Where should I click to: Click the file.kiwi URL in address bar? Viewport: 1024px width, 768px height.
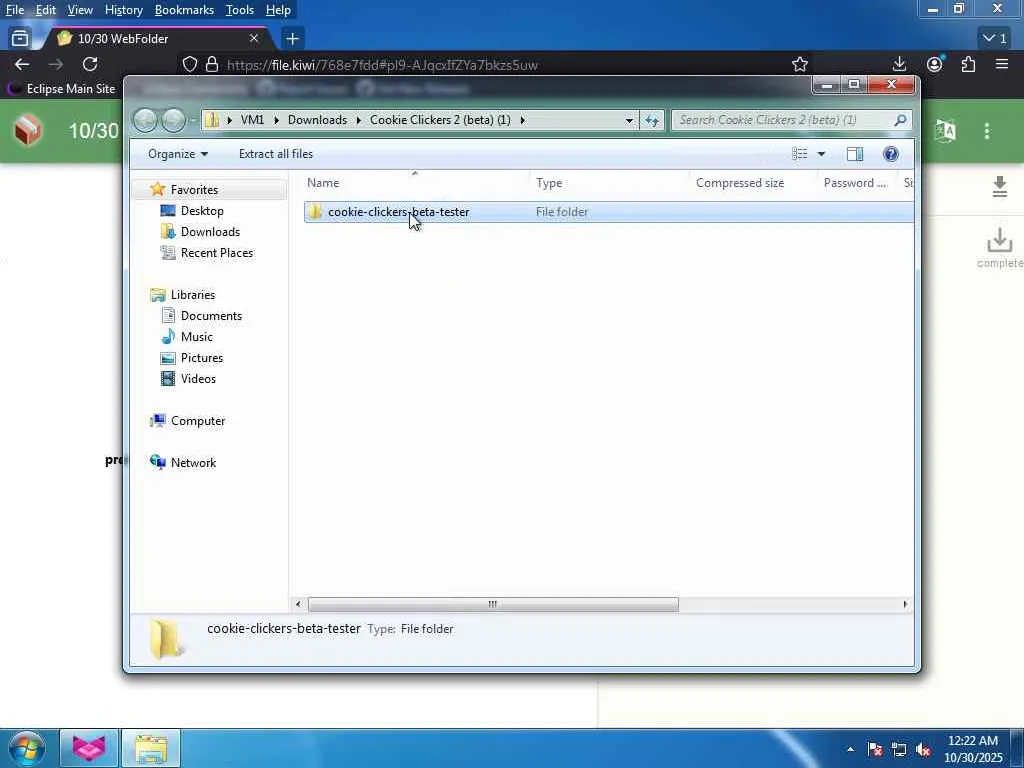tap(382, 65)
